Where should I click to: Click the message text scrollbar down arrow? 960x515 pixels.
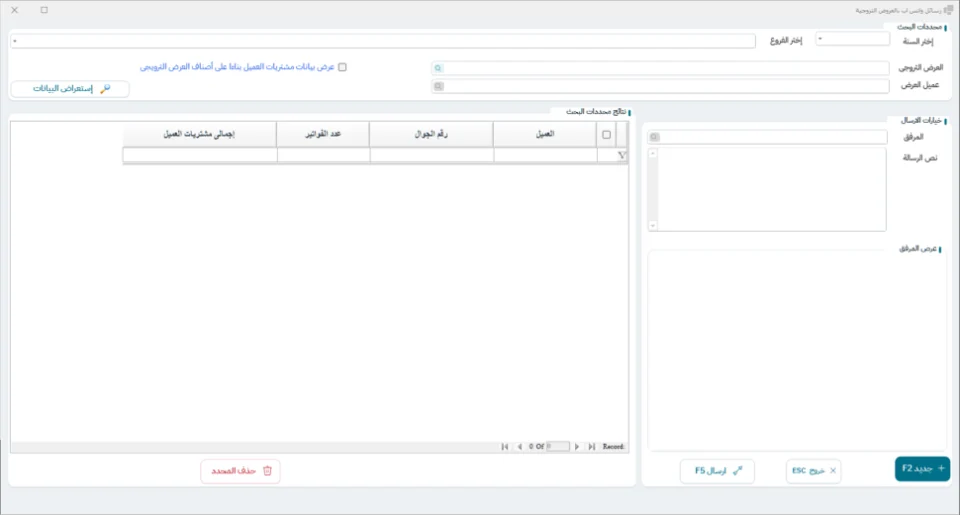653,226
